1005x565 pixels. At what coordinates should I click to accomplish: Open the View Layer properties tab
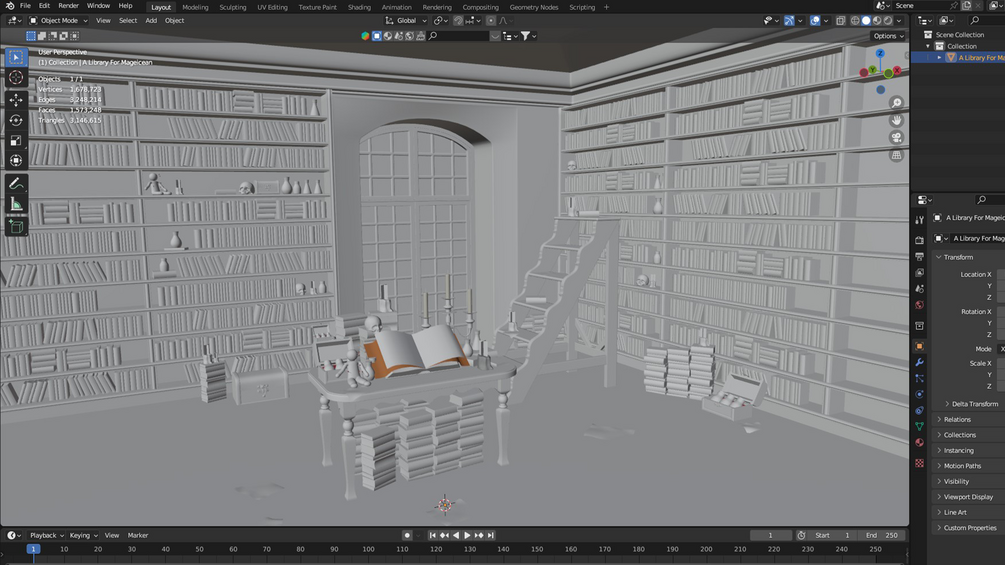tap(919, 272)
